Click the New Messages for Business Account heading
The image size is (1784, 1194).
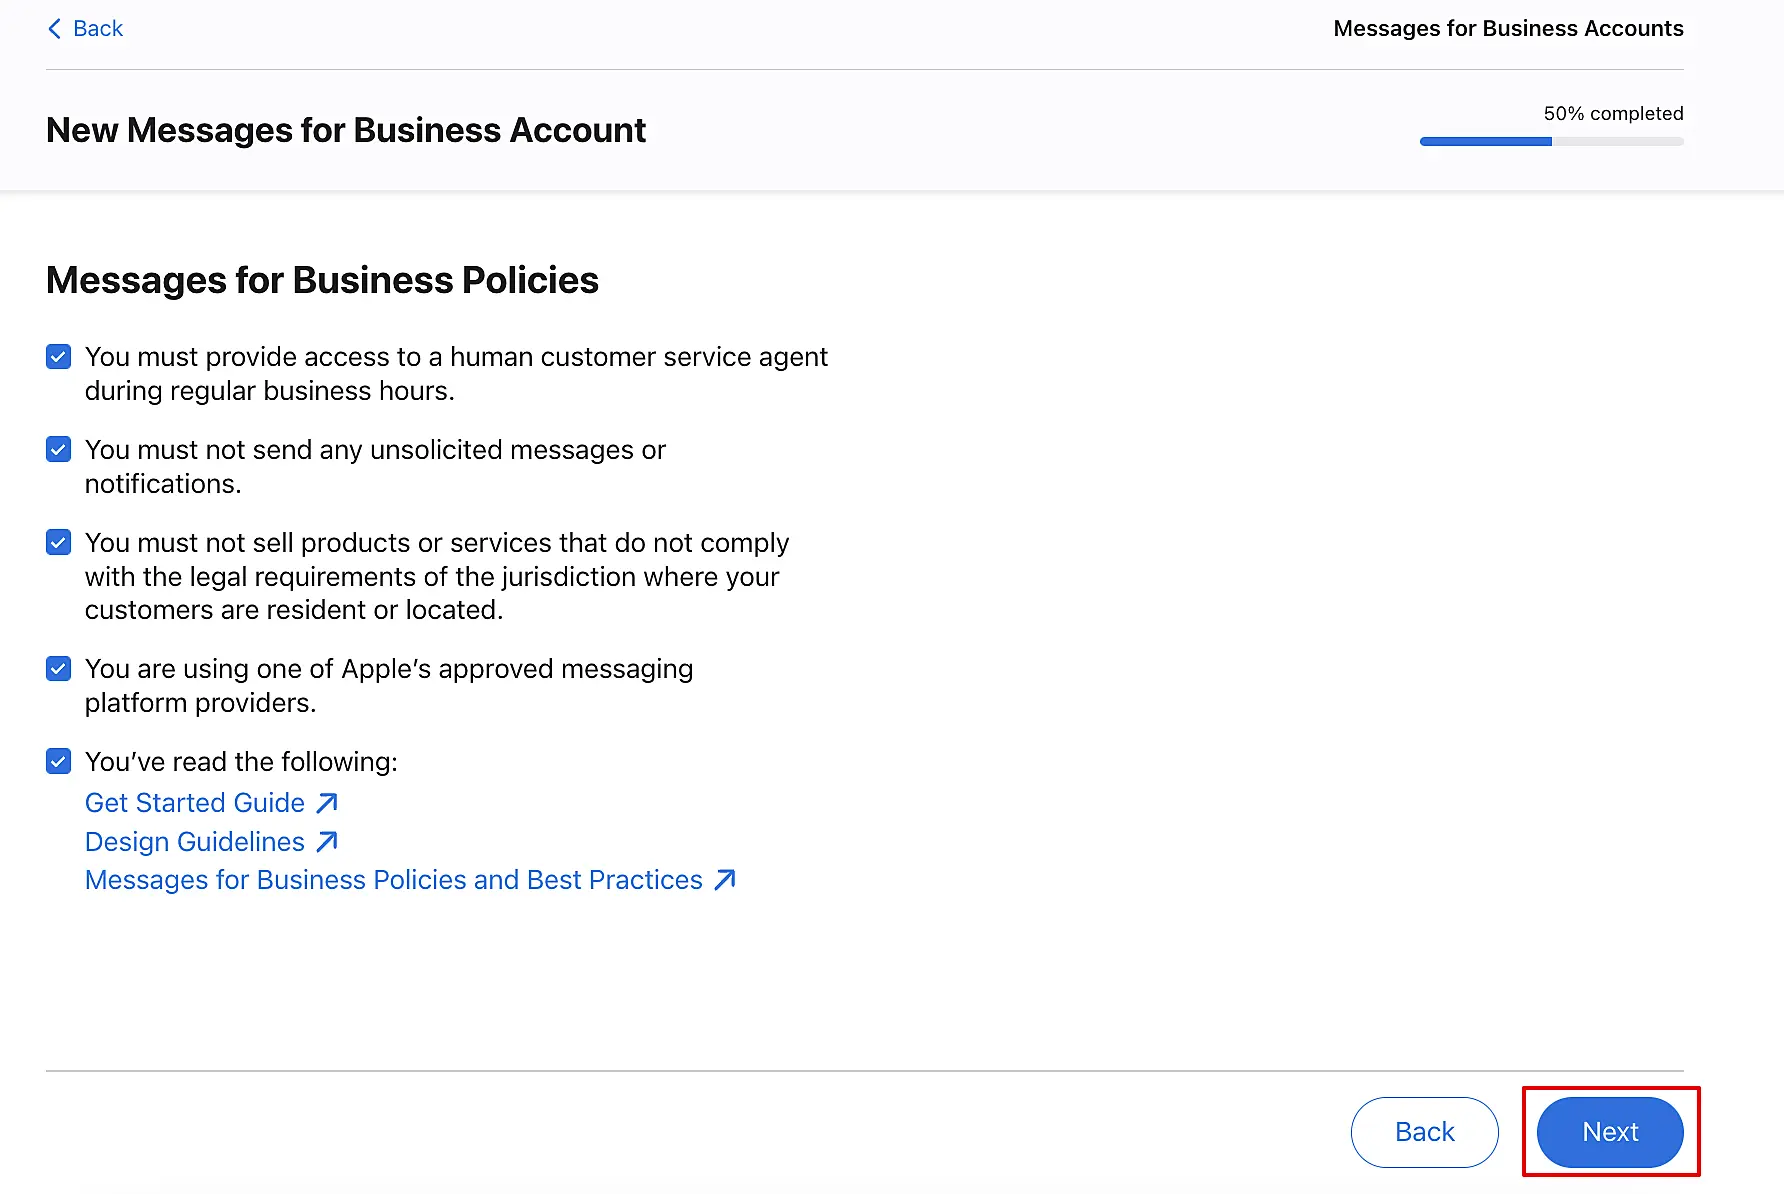(x=346, y=130)
